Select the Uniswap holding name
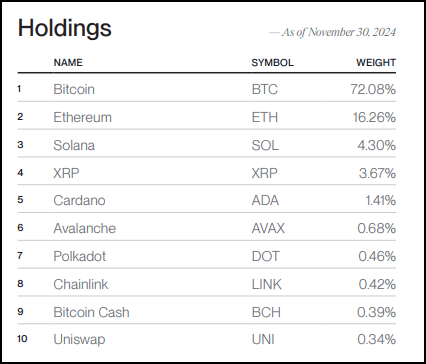 tap(79, 339)
